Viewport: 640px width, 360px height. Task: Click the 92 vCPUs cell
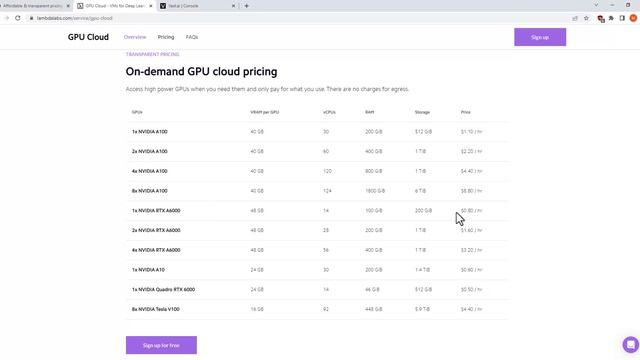pyautogui.click(x=326, y=309)
